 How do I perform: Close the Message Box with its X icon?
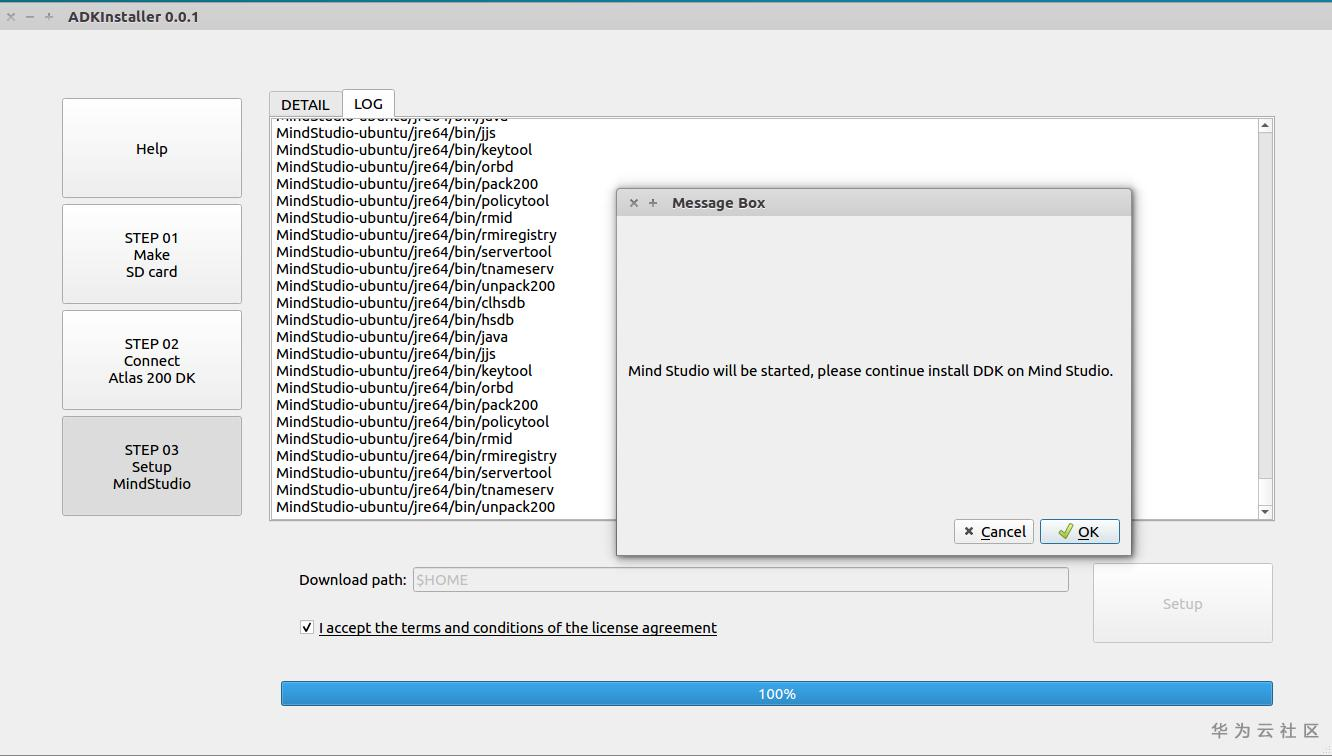(x=633, y=203)
